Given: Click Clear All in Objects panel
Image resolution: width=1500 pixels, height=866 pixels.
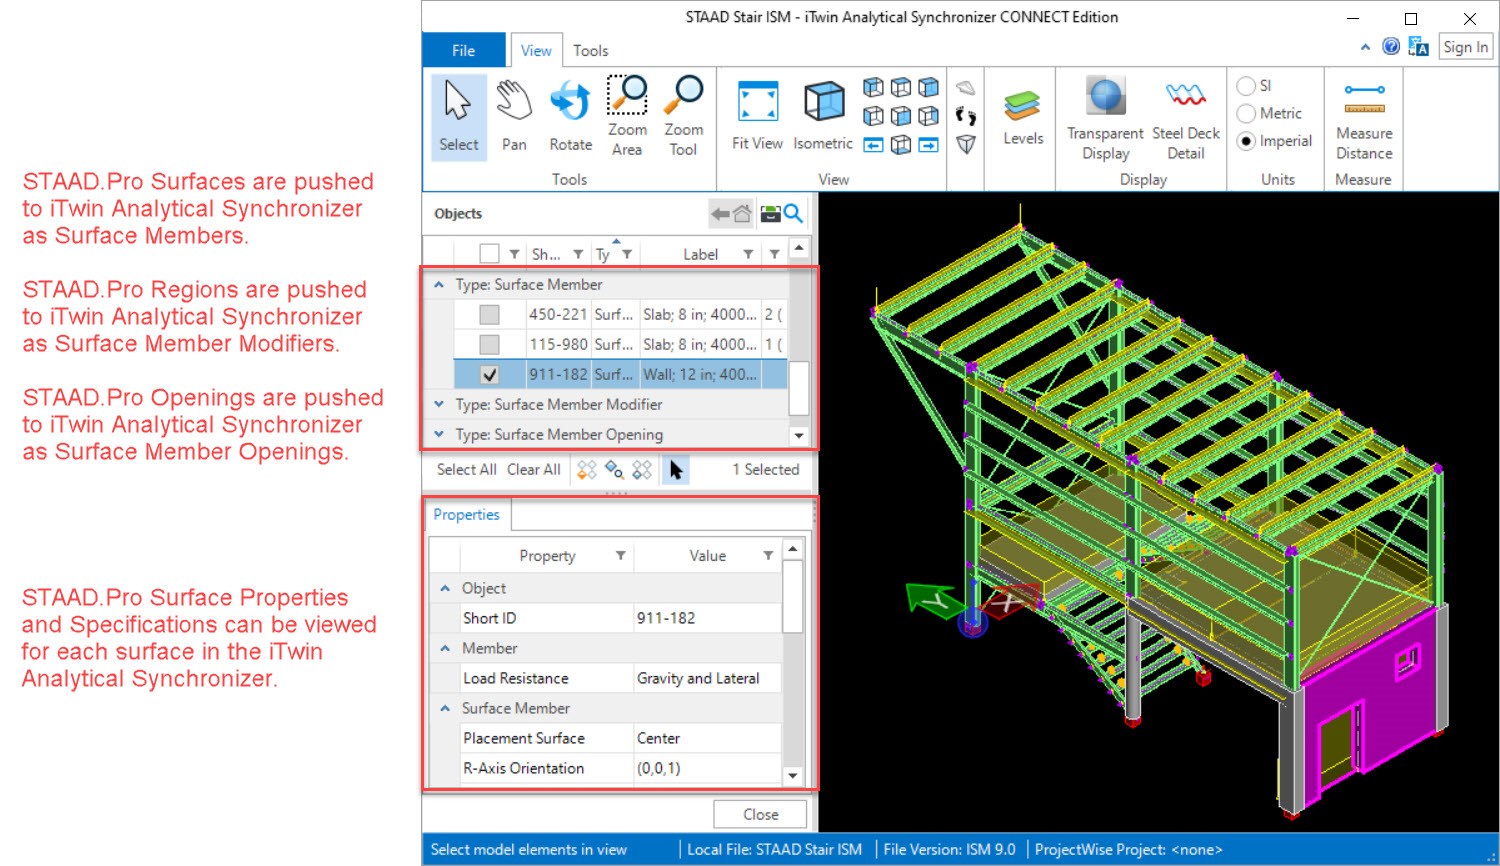Looking at the screenshot, I should [534, 470].
